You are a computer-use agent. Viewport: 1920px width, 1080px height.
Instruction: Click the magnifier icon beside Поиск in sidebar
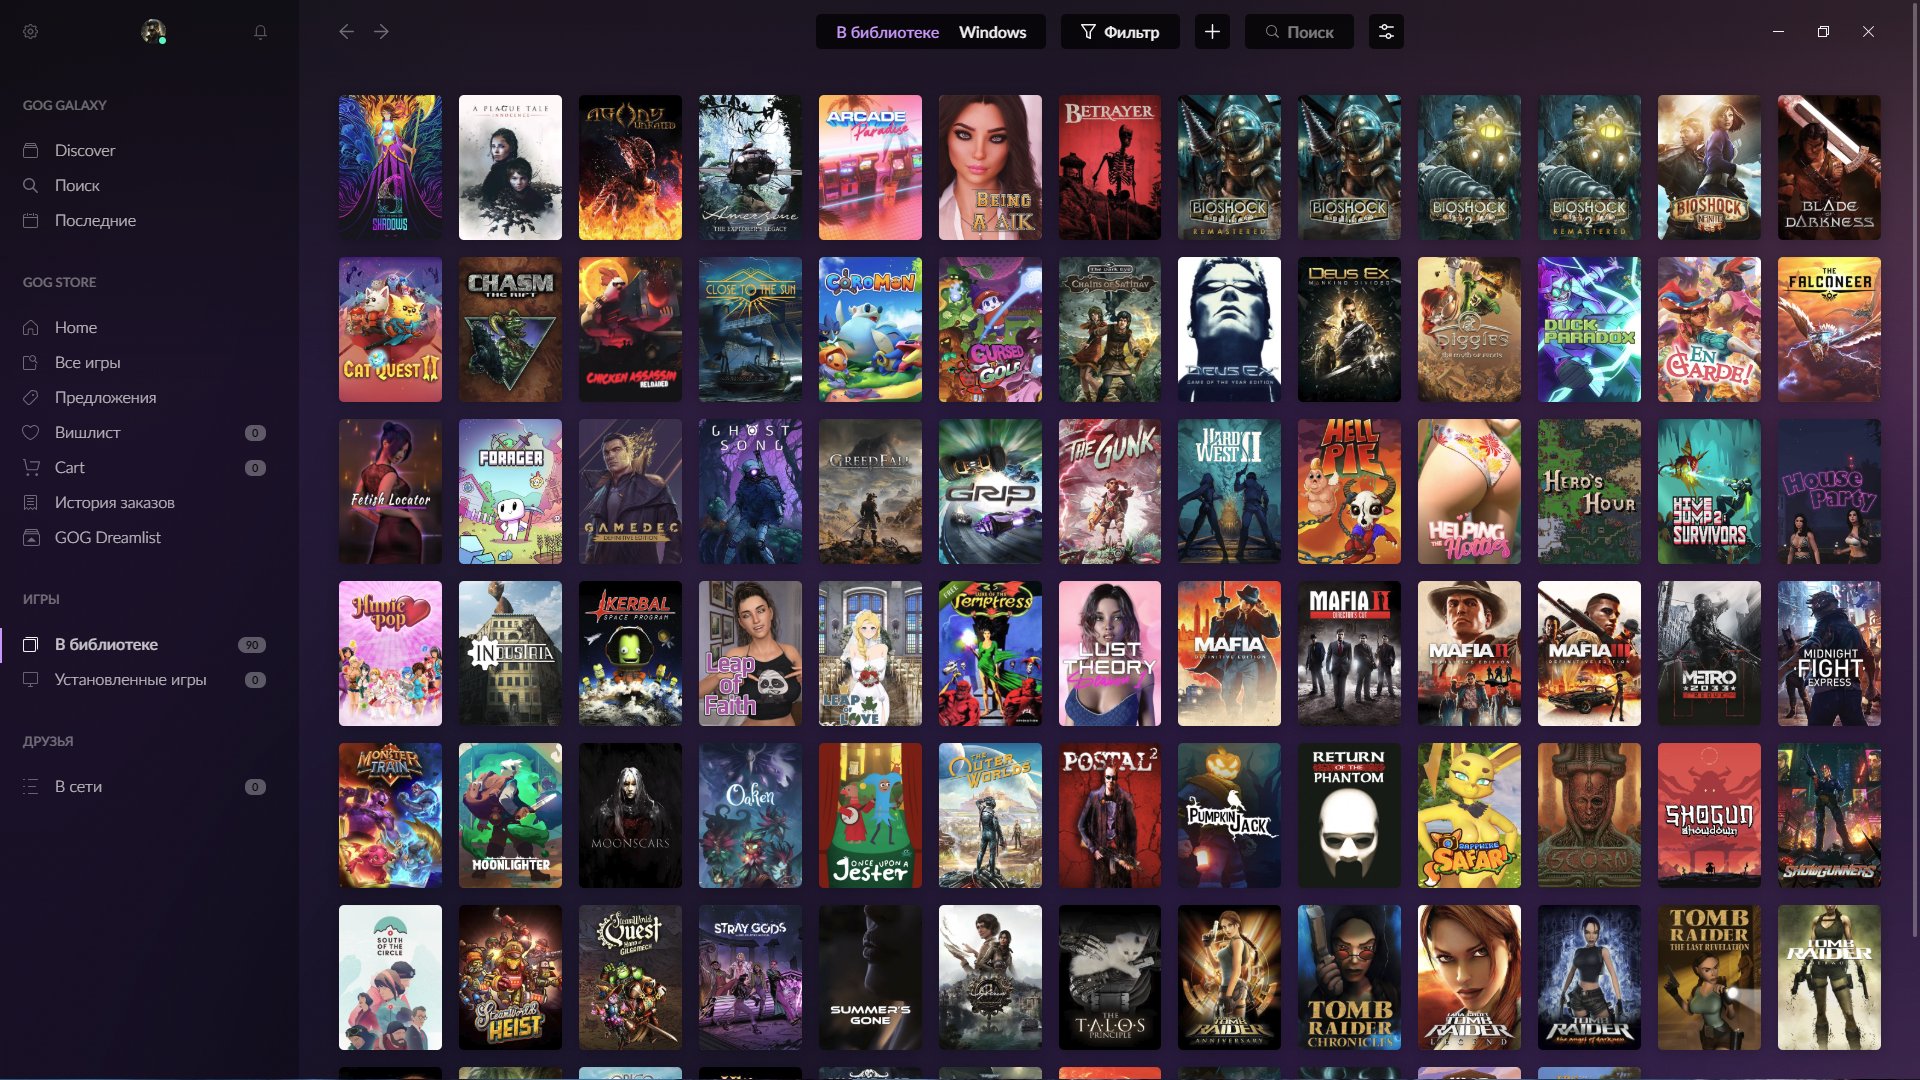point(31,185)
